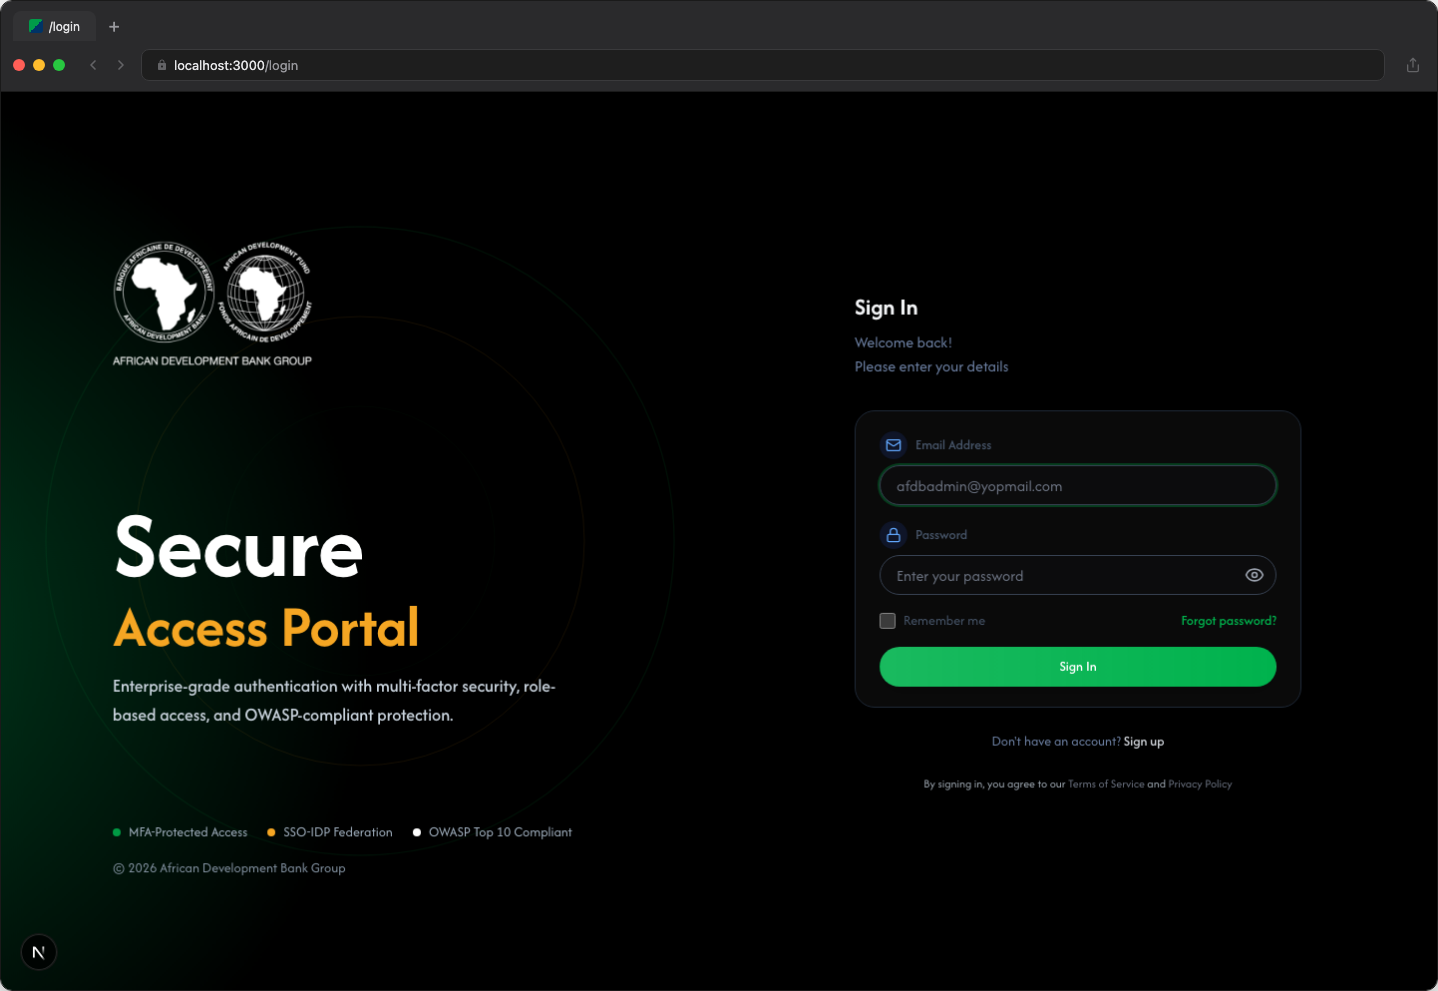Click the "Welcome back!" text

point(903,343)
